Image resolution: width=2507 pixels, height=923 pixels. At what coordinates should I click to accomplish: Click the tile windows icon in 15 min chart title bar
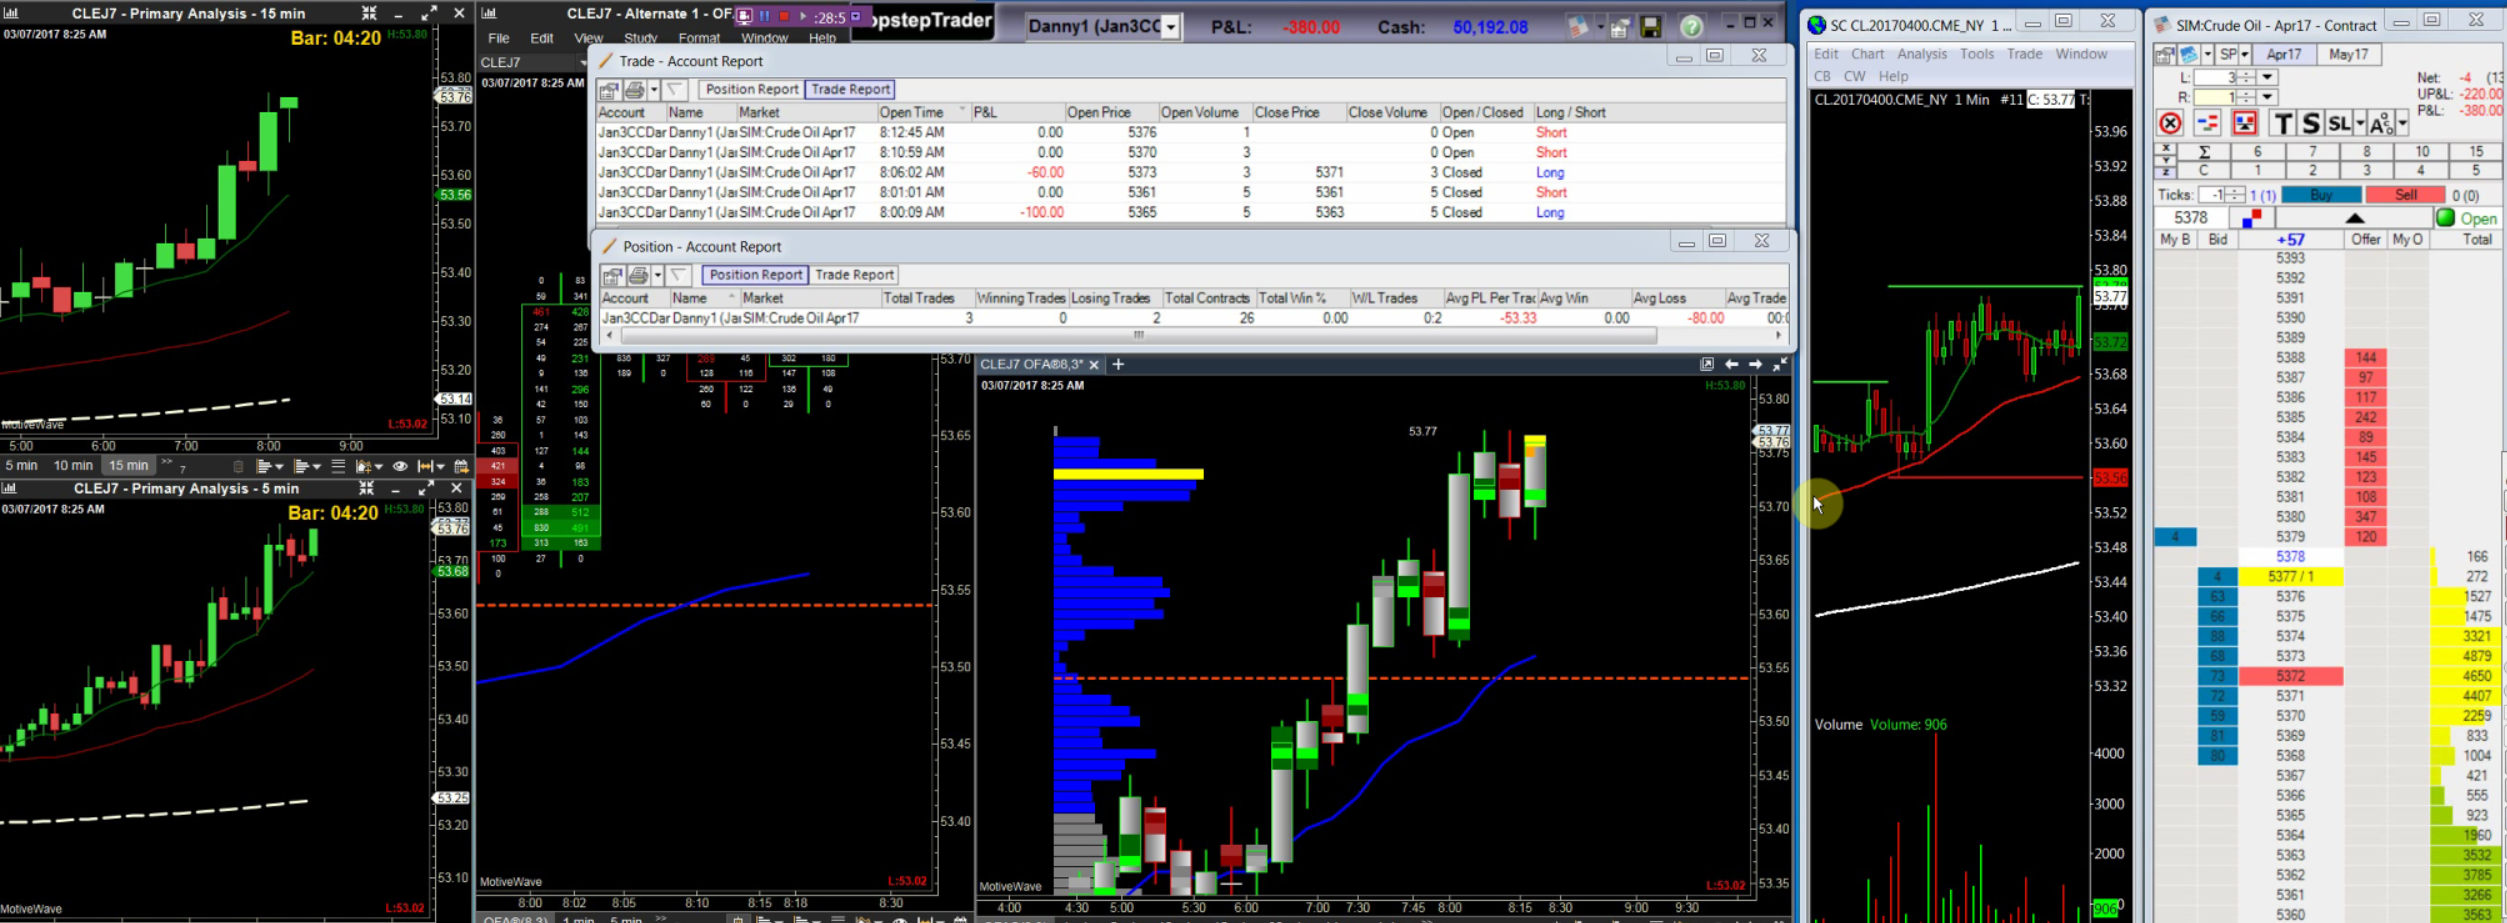coord(369,13)
